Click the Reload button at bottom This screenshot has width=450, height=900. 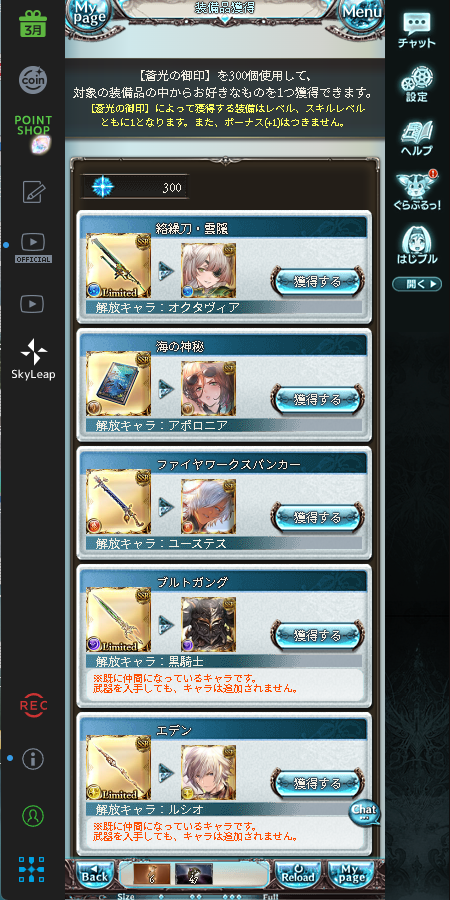(x=298, y=874)
